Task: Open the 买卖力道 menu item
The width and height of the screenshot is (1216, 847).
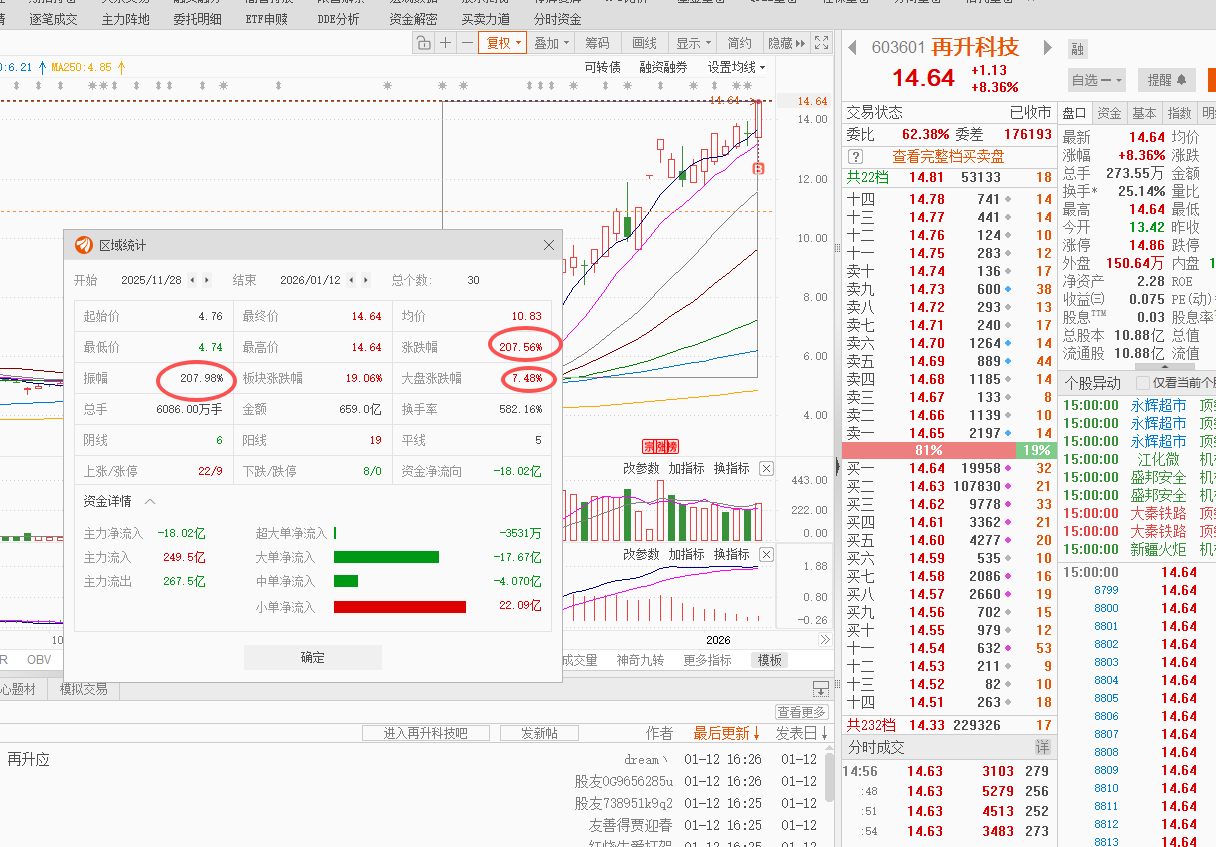Action: (485, 19)
